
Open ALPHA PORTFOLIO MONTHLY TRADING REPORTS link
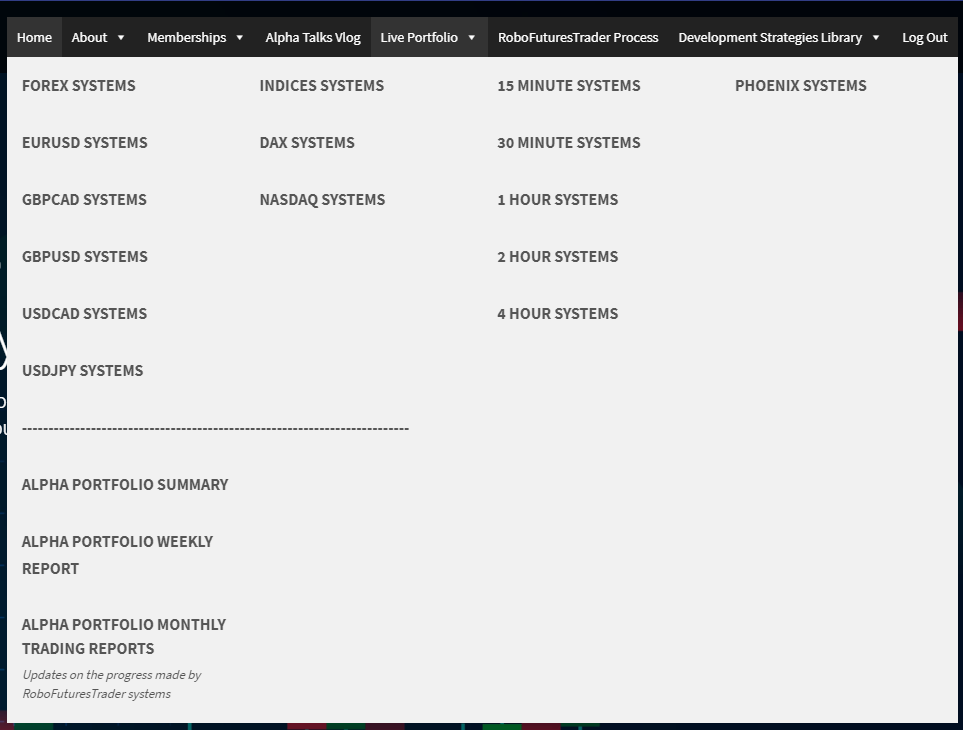coord(124,637)
